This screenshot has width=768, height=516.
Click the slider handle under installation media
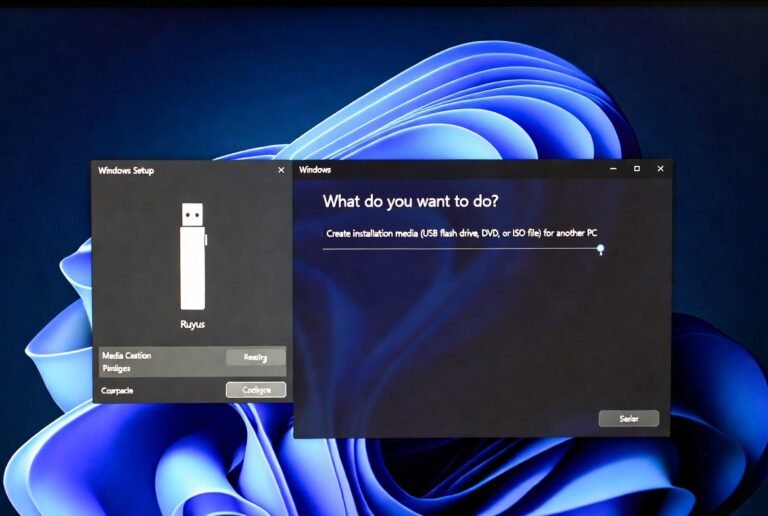(600, 250)
